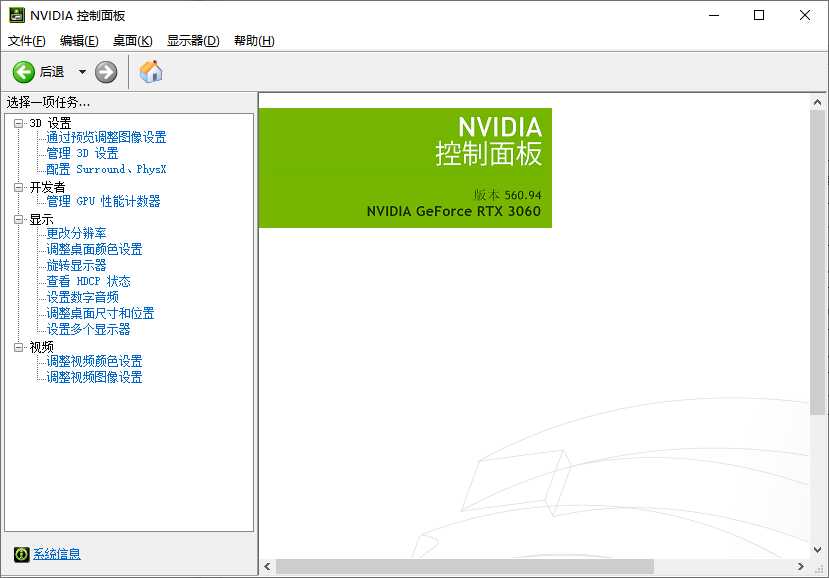Select 配置 Surround、PhysX

coord(106,169)
